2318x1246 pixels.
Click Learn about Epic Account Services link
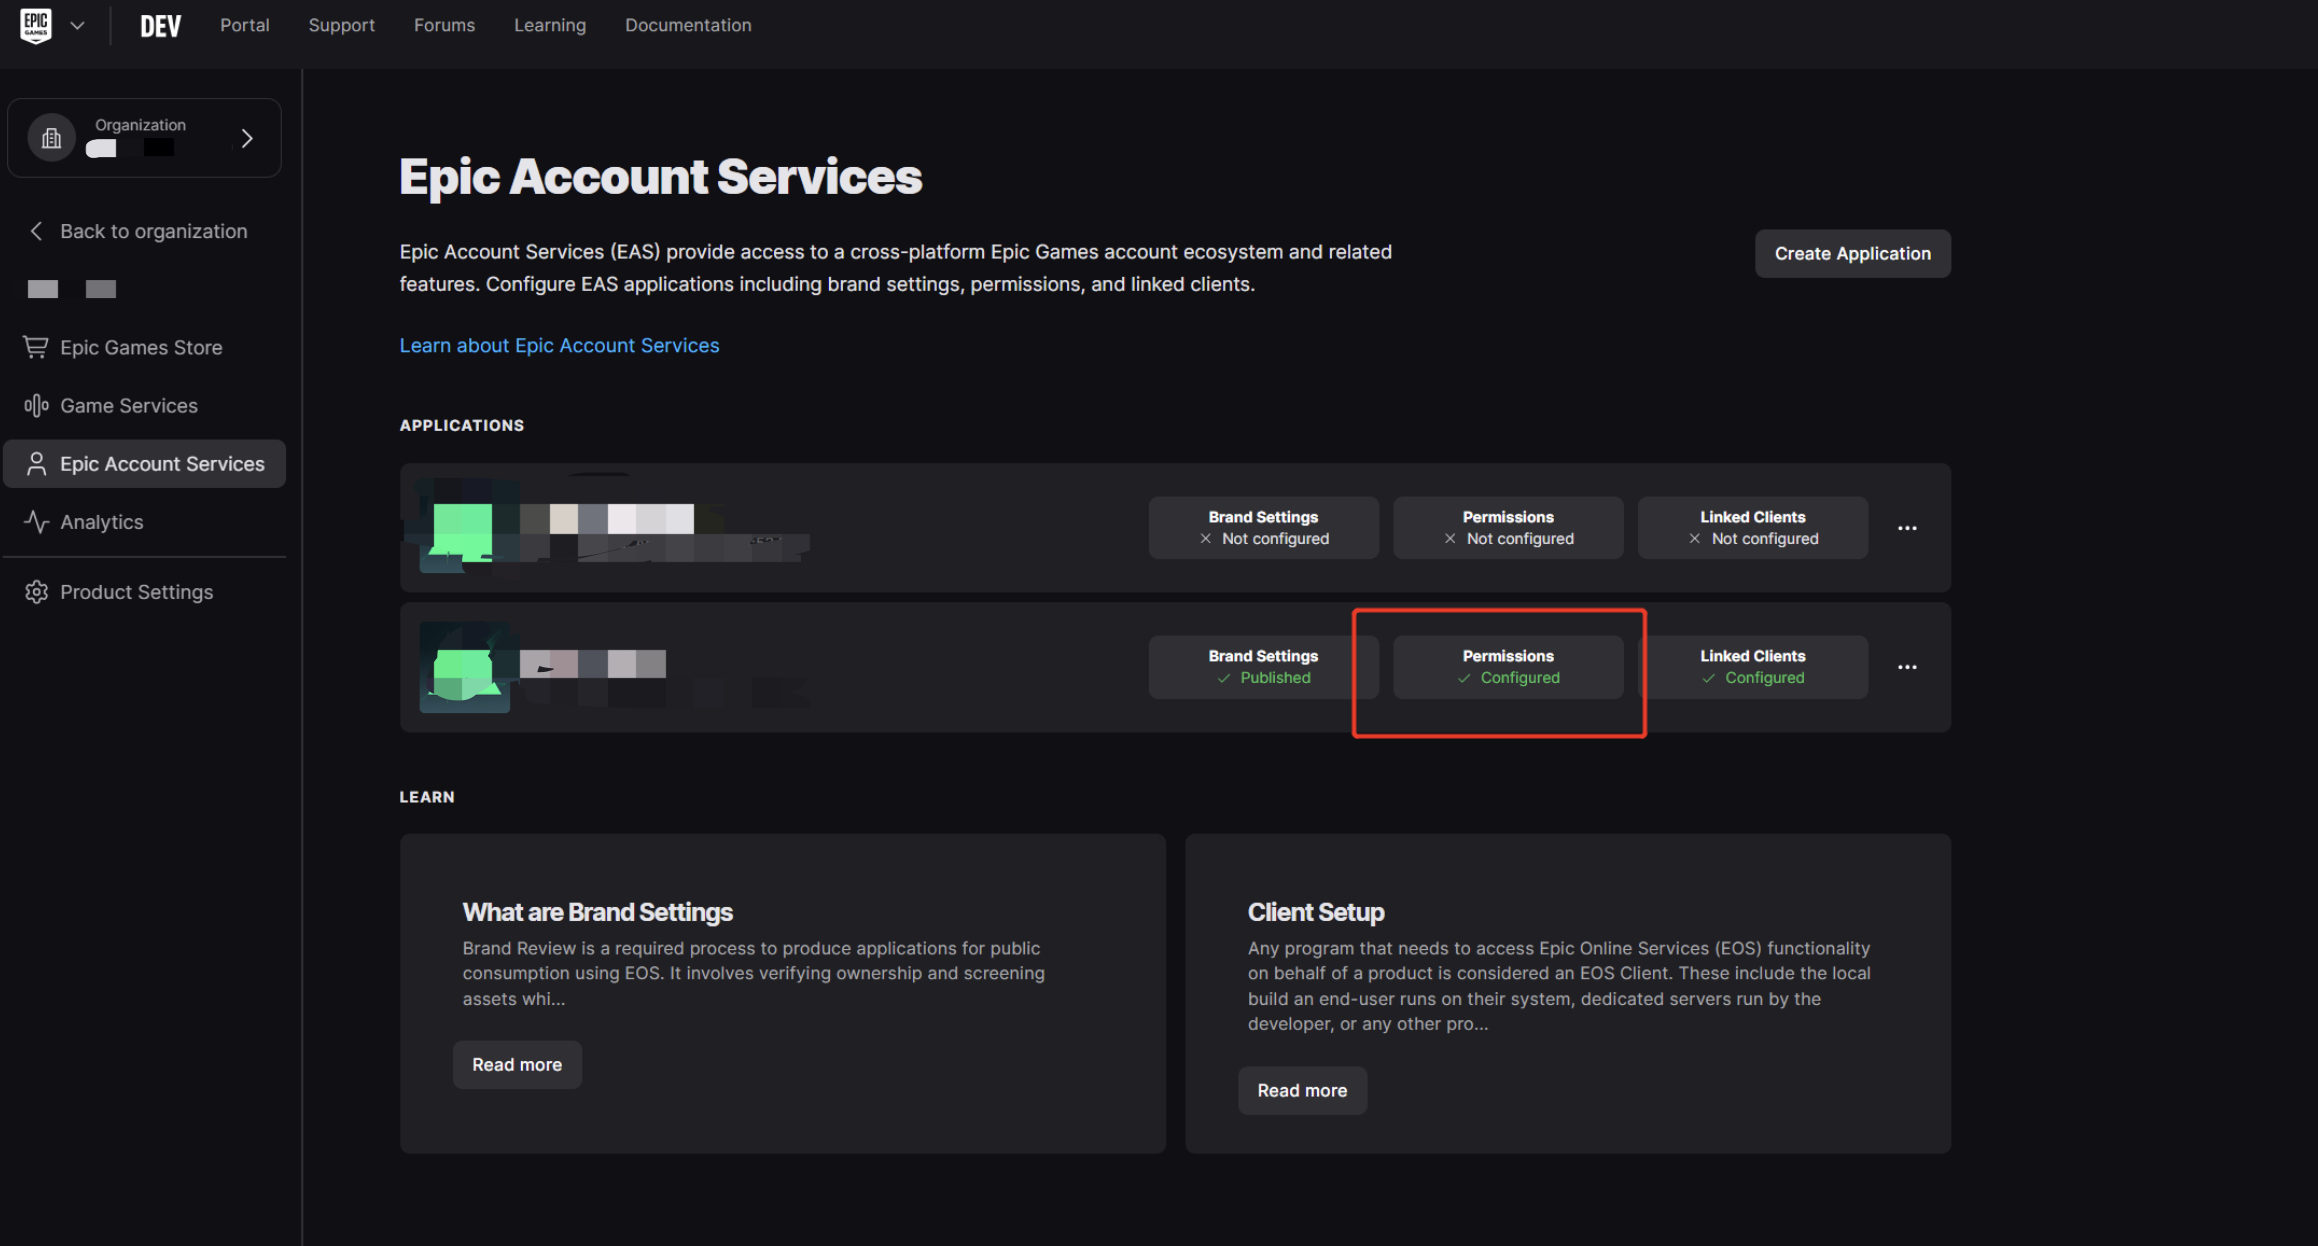[x=558, y=345]
